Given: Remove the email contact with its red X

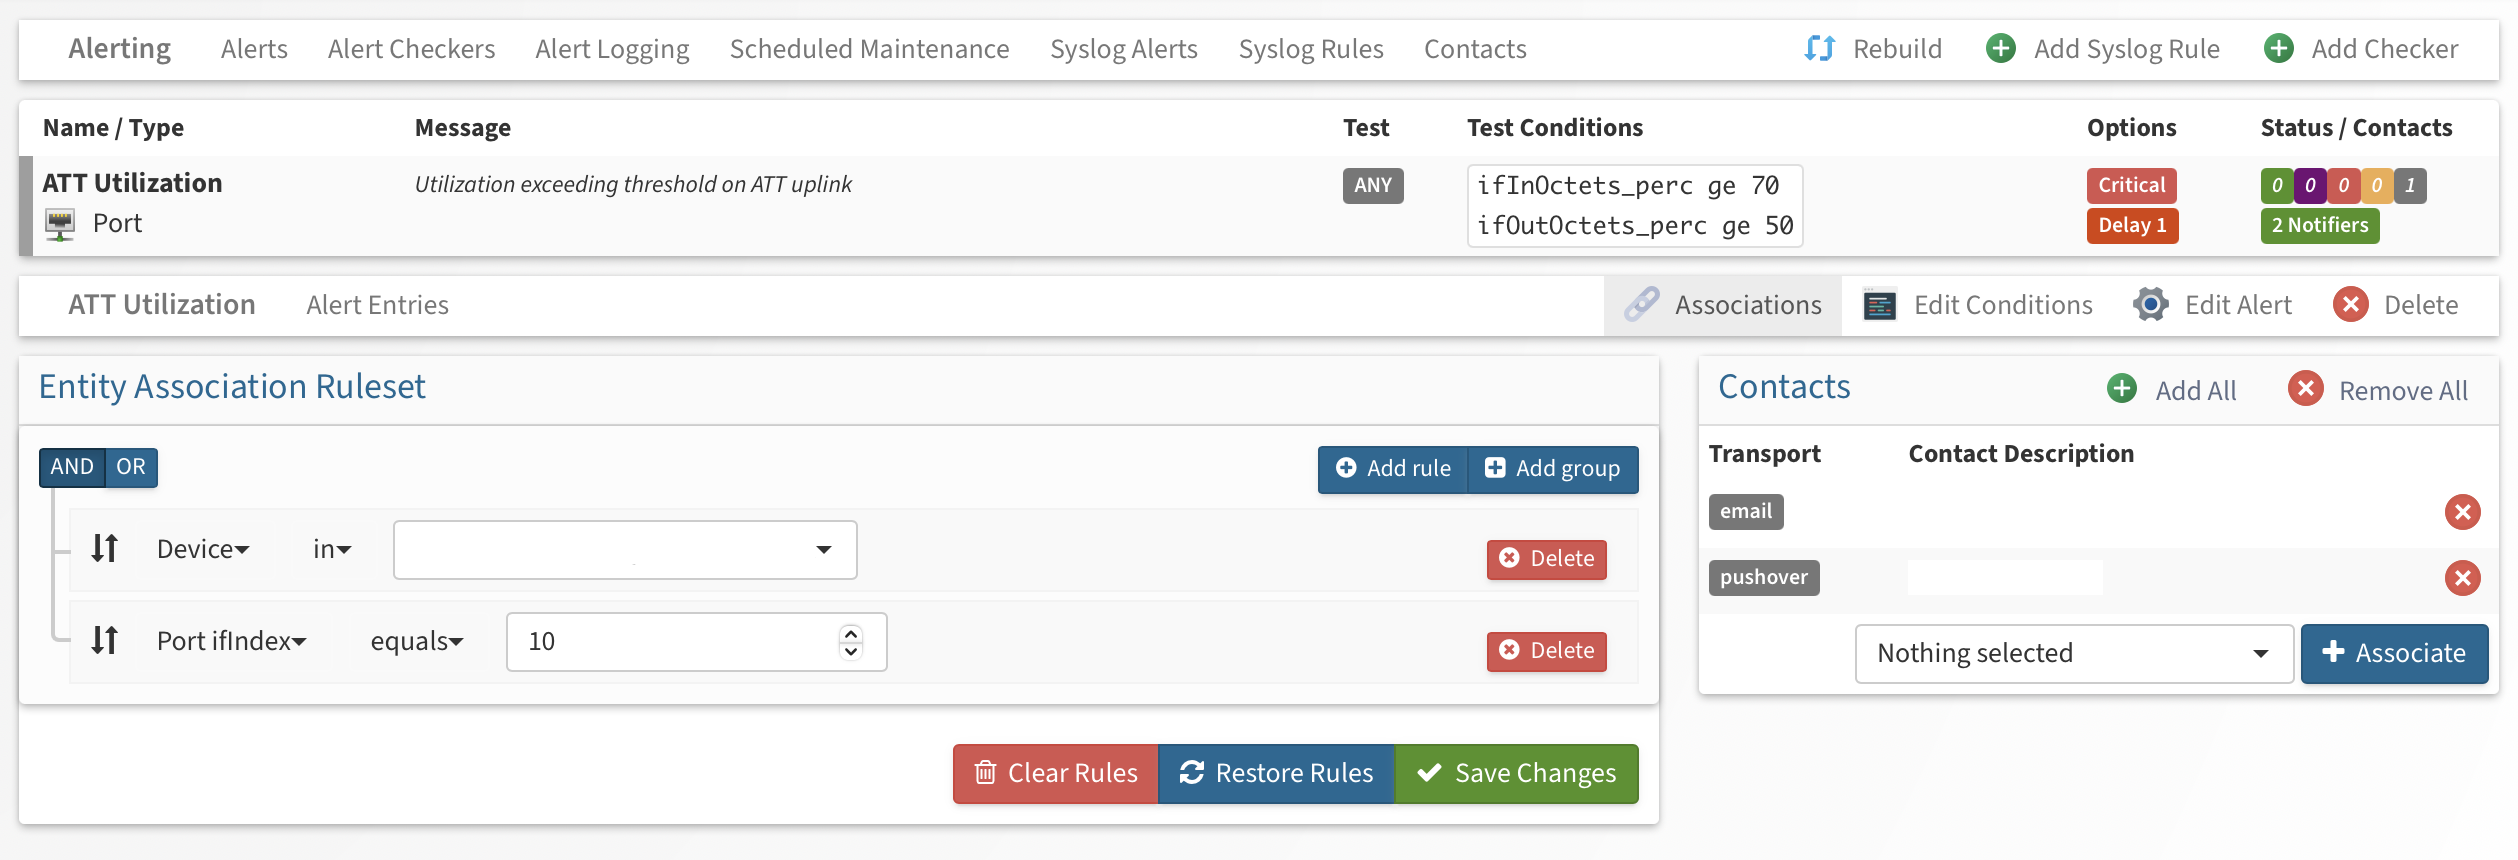Looking at the screenshot, I should coord(2462,512).
